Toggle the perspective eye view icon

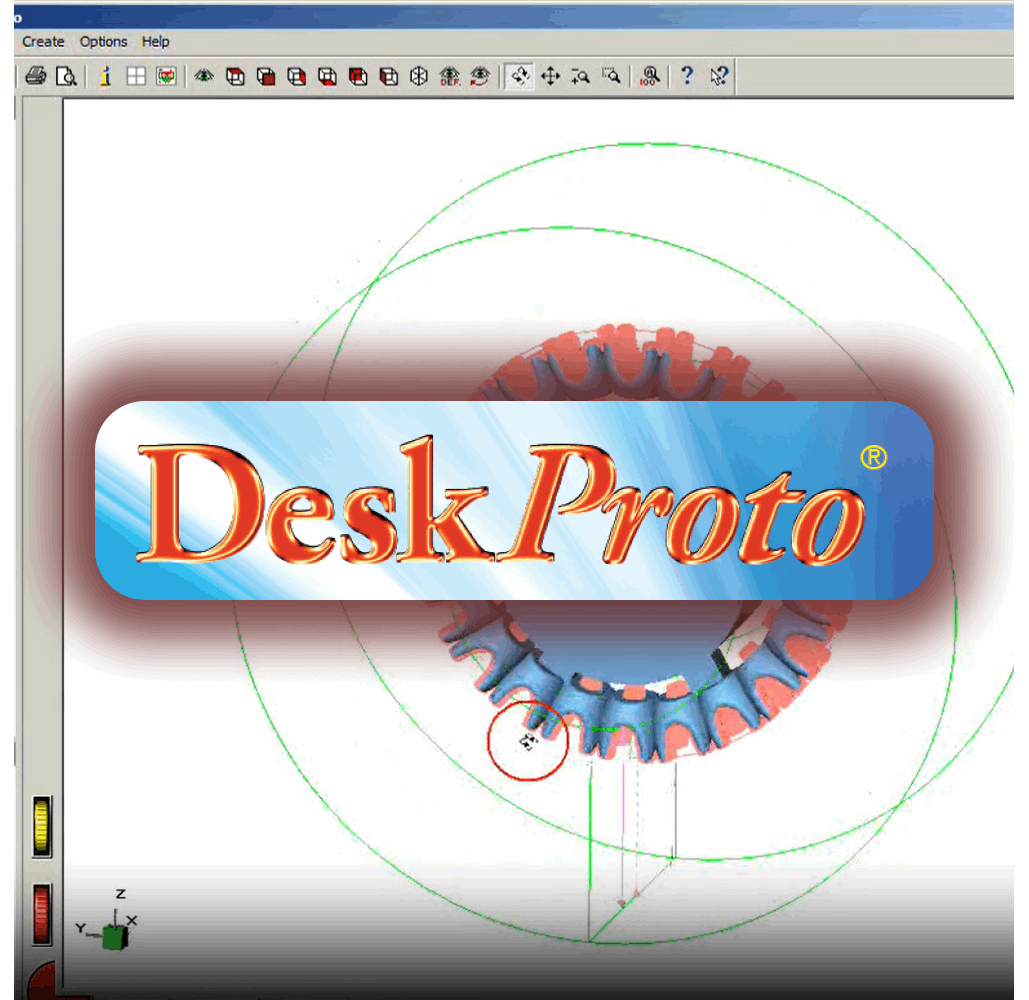[202, 76]
